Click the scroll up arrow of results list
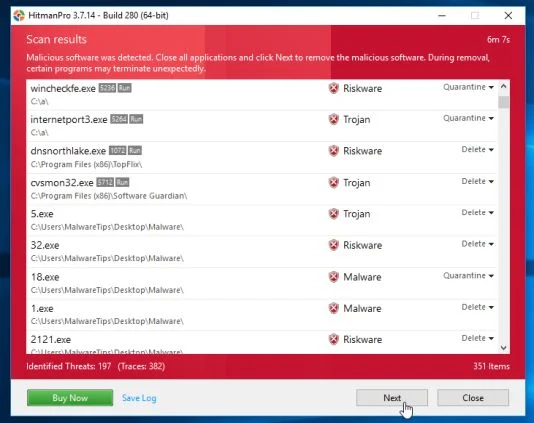The width and height of the screenshot is (534, 423). point(504,87)
